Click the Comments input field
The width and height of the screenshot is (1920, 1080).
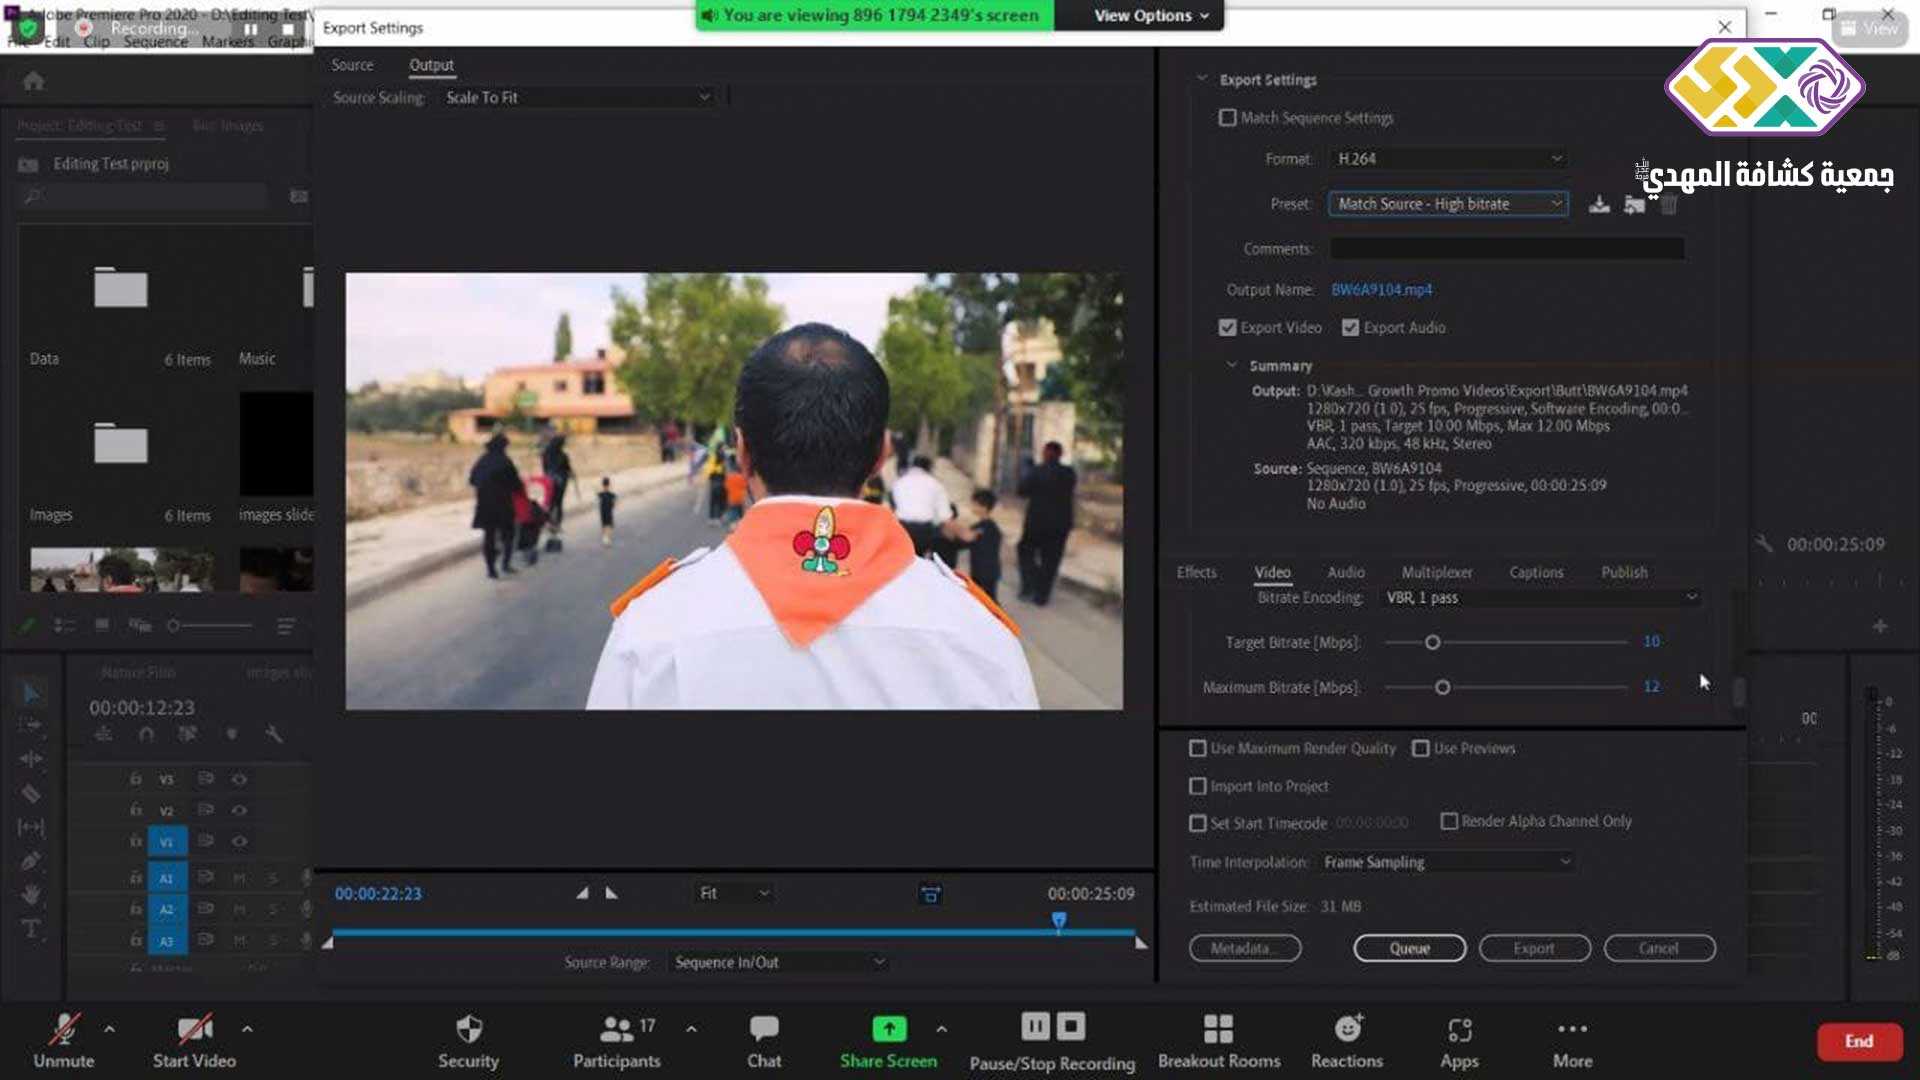[1506, 249]
